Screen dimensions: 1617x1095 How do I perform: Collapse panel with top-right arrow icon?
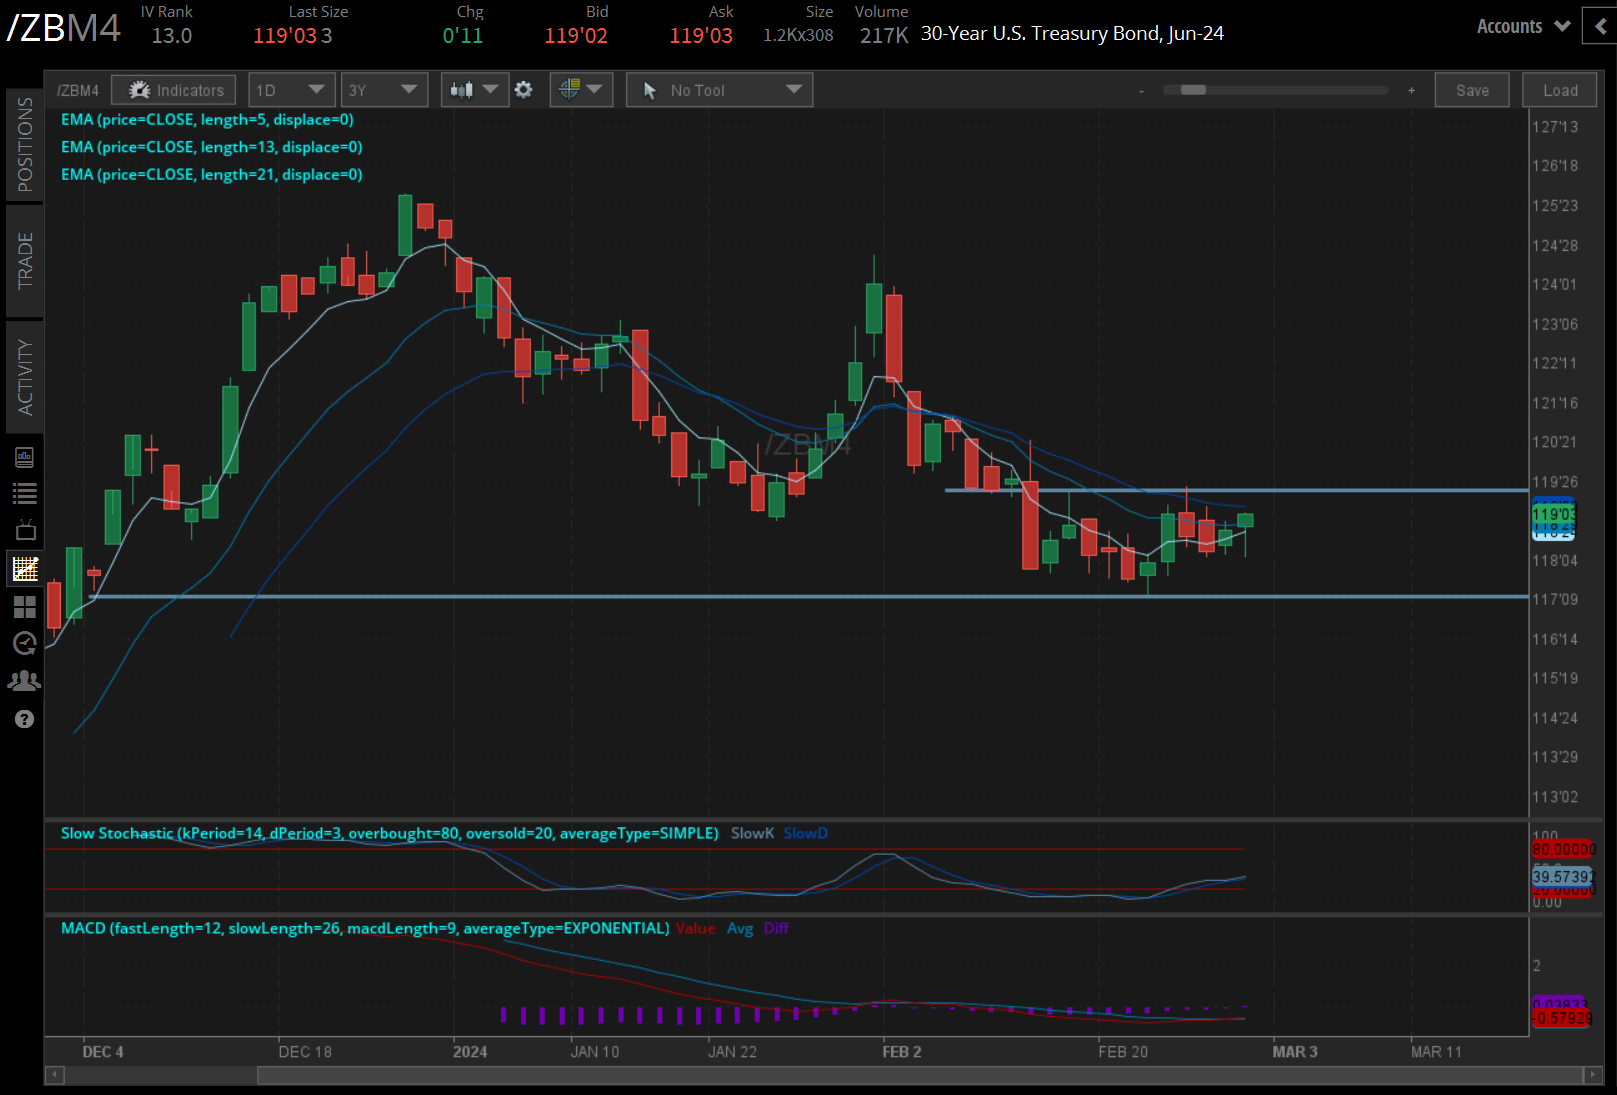[x=1599, y=27]
